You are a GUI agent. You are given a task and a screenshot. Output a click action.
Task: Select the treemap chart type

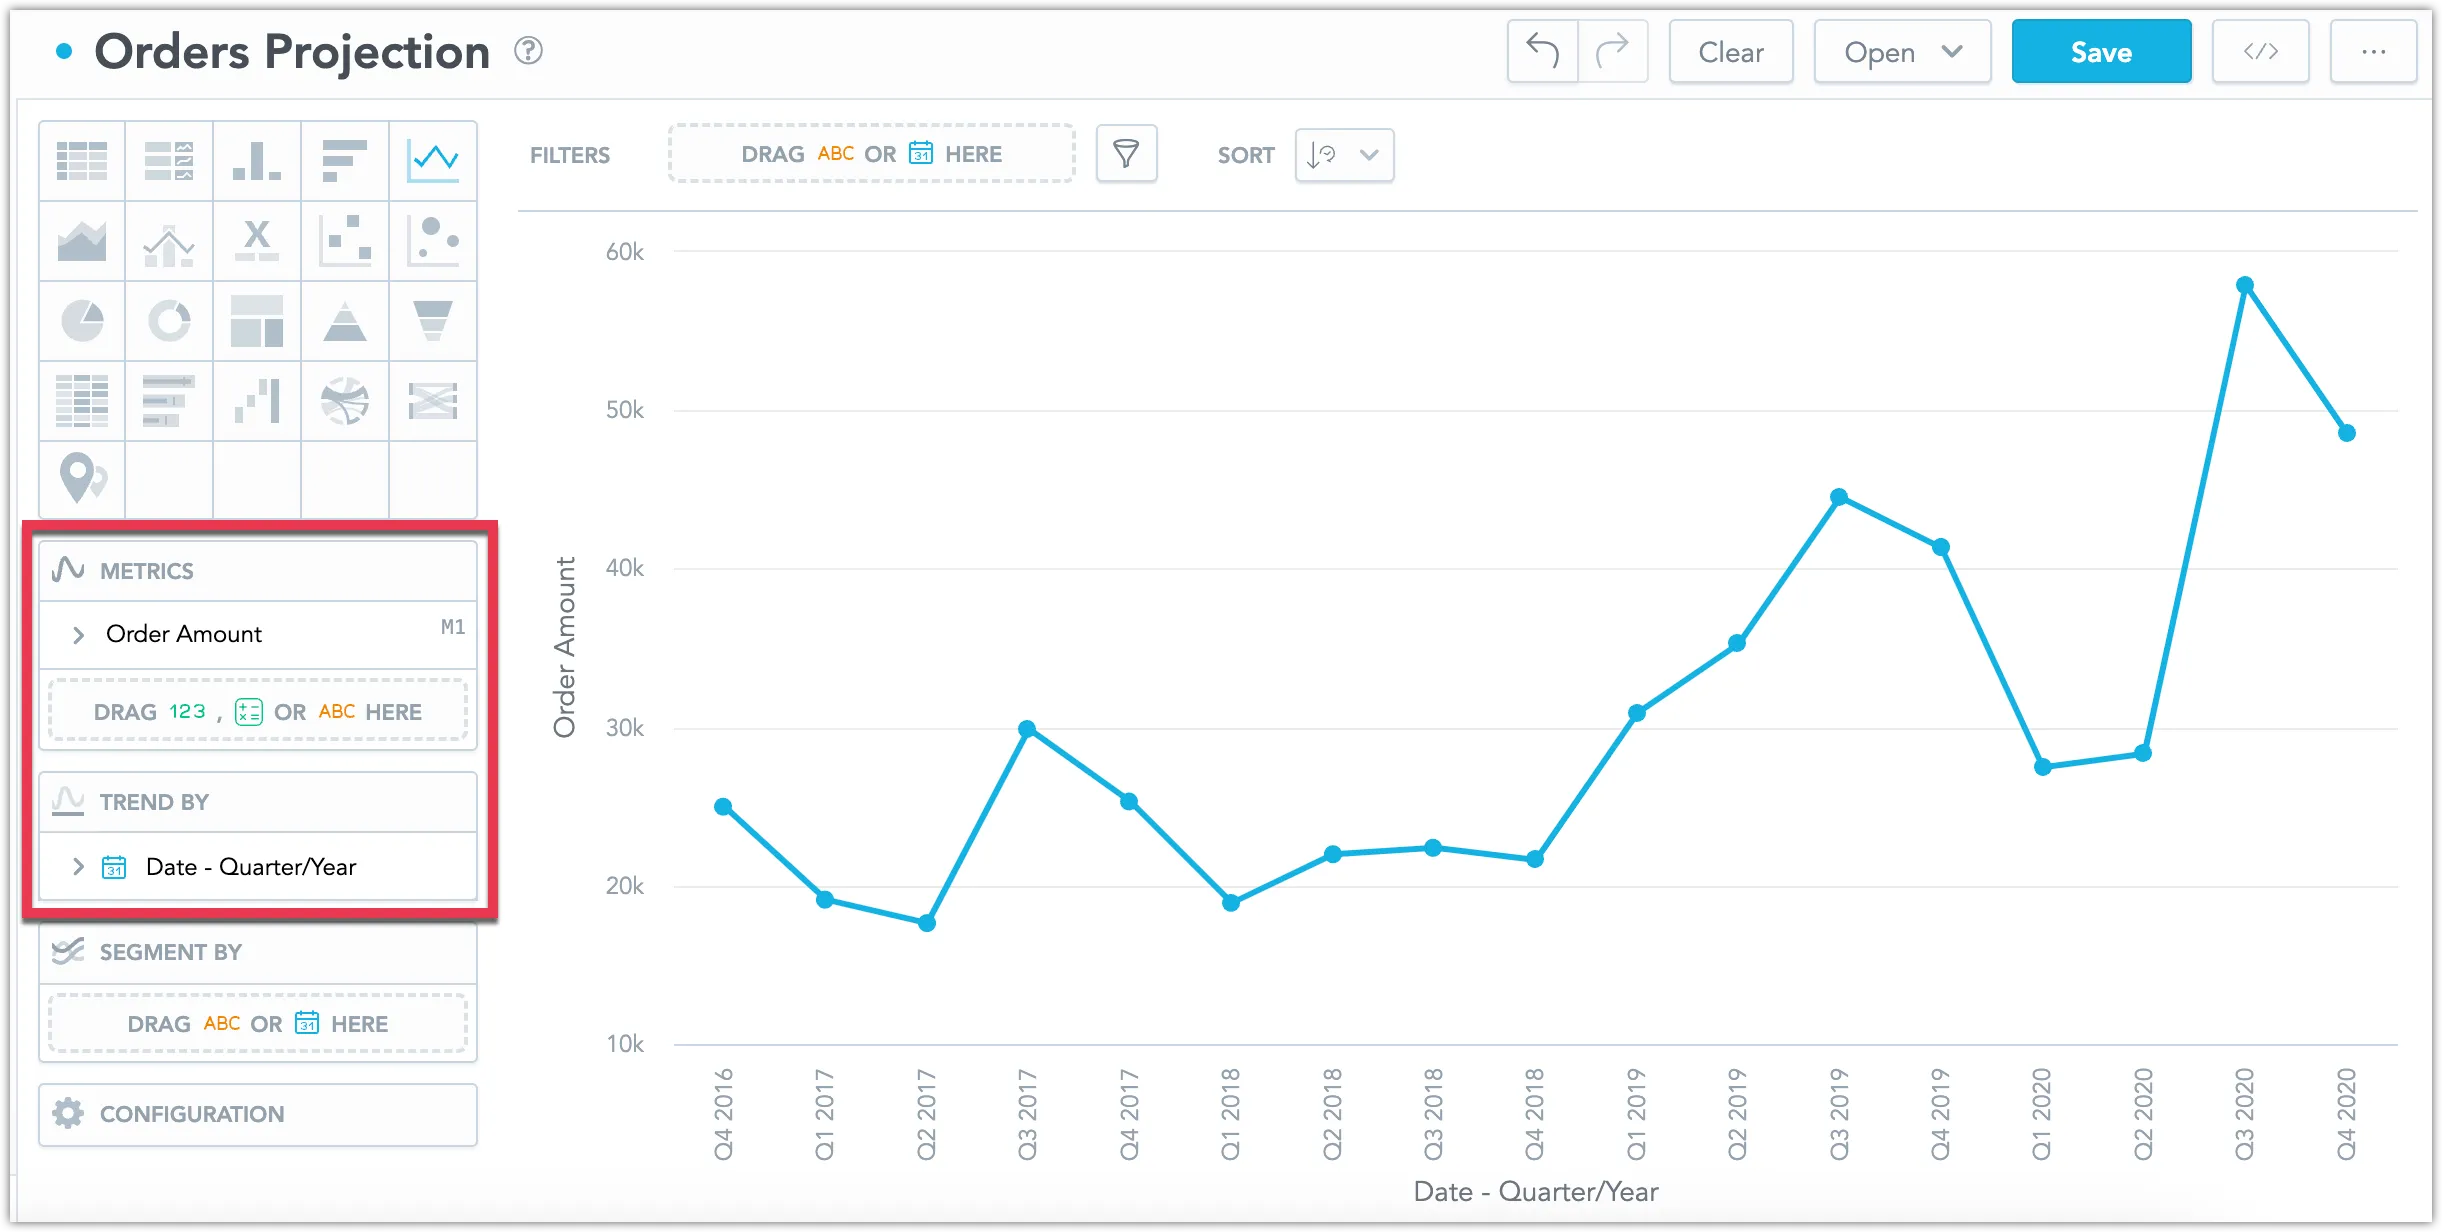(x=257, y=320)
